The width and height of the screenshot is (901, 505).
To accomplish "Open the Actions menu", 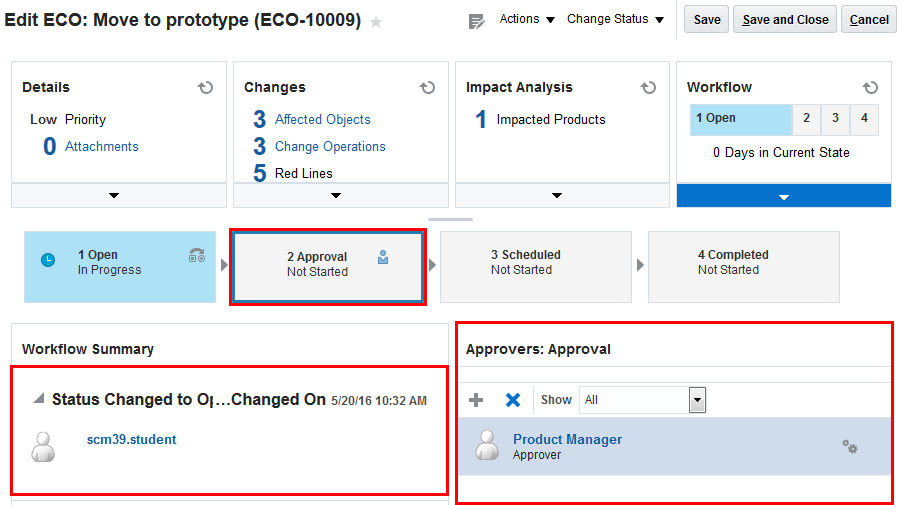I will [527, 19].
